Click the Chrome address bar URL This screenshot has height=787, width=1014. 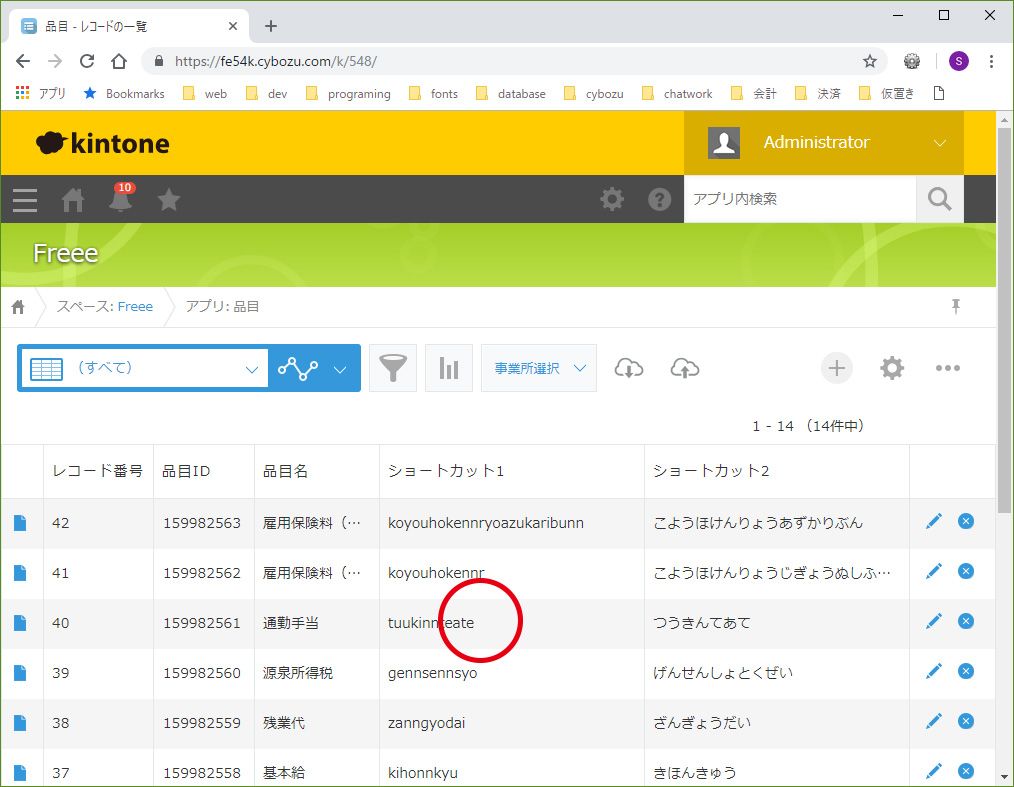coord(276,61)
